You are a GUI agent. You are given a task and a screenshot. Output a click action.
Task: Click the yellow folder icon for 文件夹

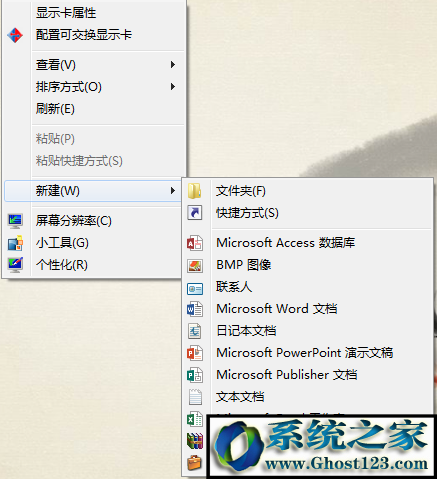(194, 191)
